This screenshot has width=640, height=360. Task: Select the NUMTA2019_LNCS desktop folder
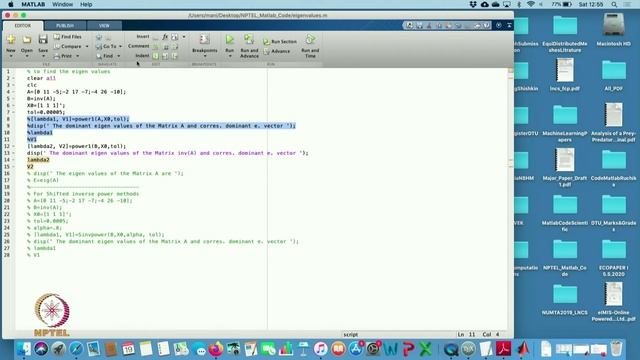(565, 300)
